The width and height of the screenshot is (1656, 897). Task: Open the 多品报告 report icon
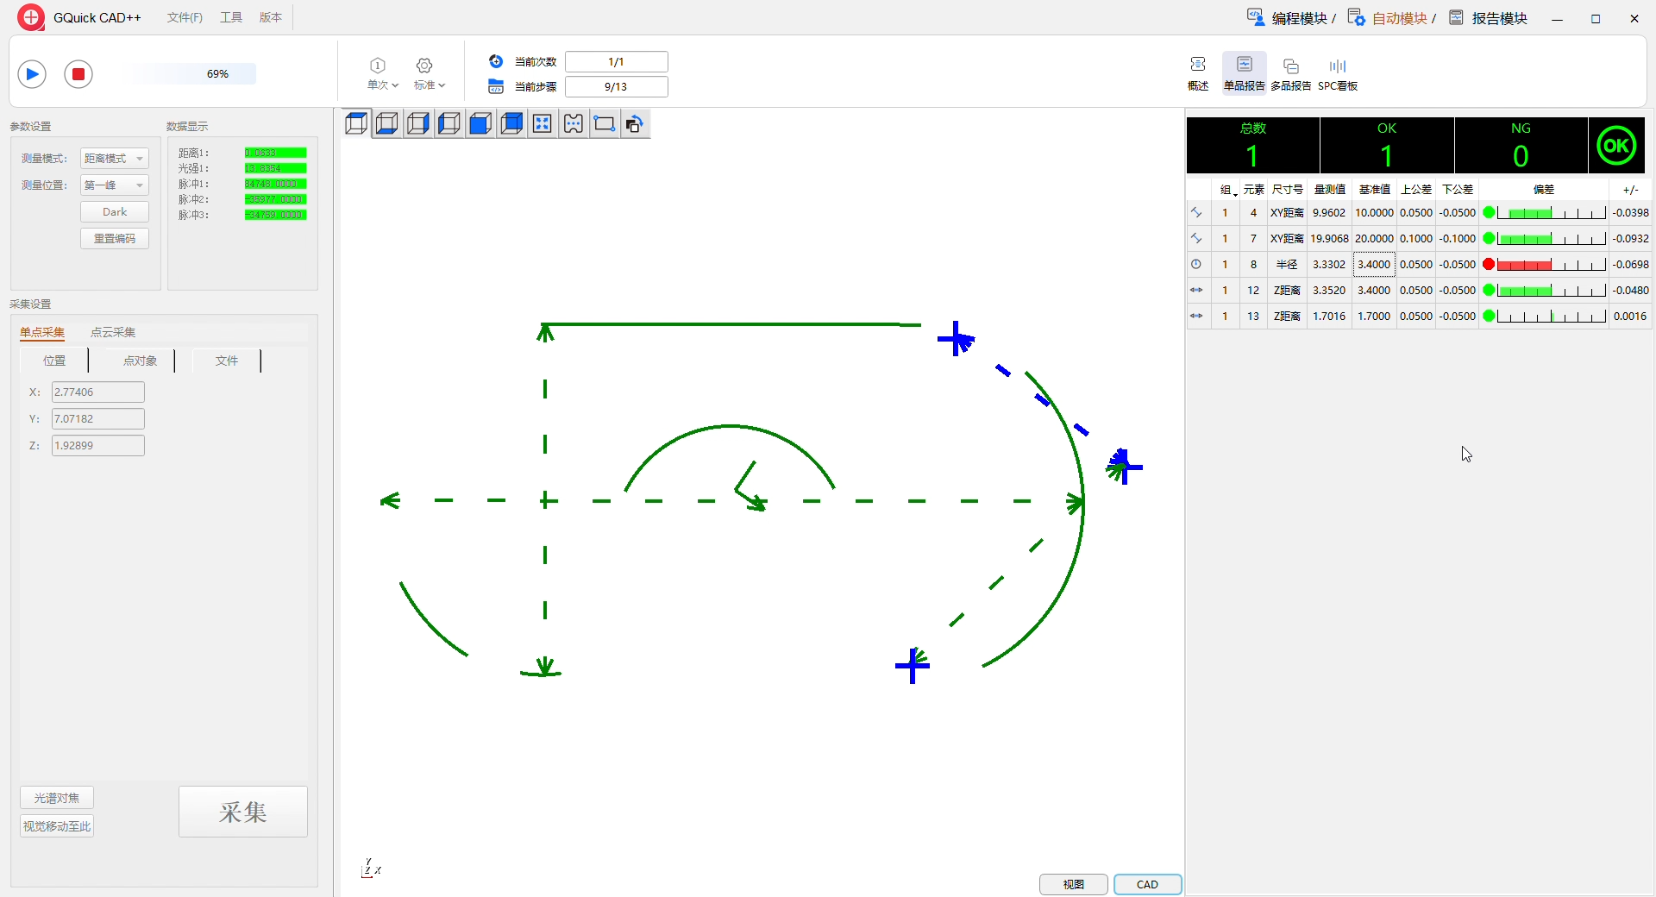point(1290,74)
